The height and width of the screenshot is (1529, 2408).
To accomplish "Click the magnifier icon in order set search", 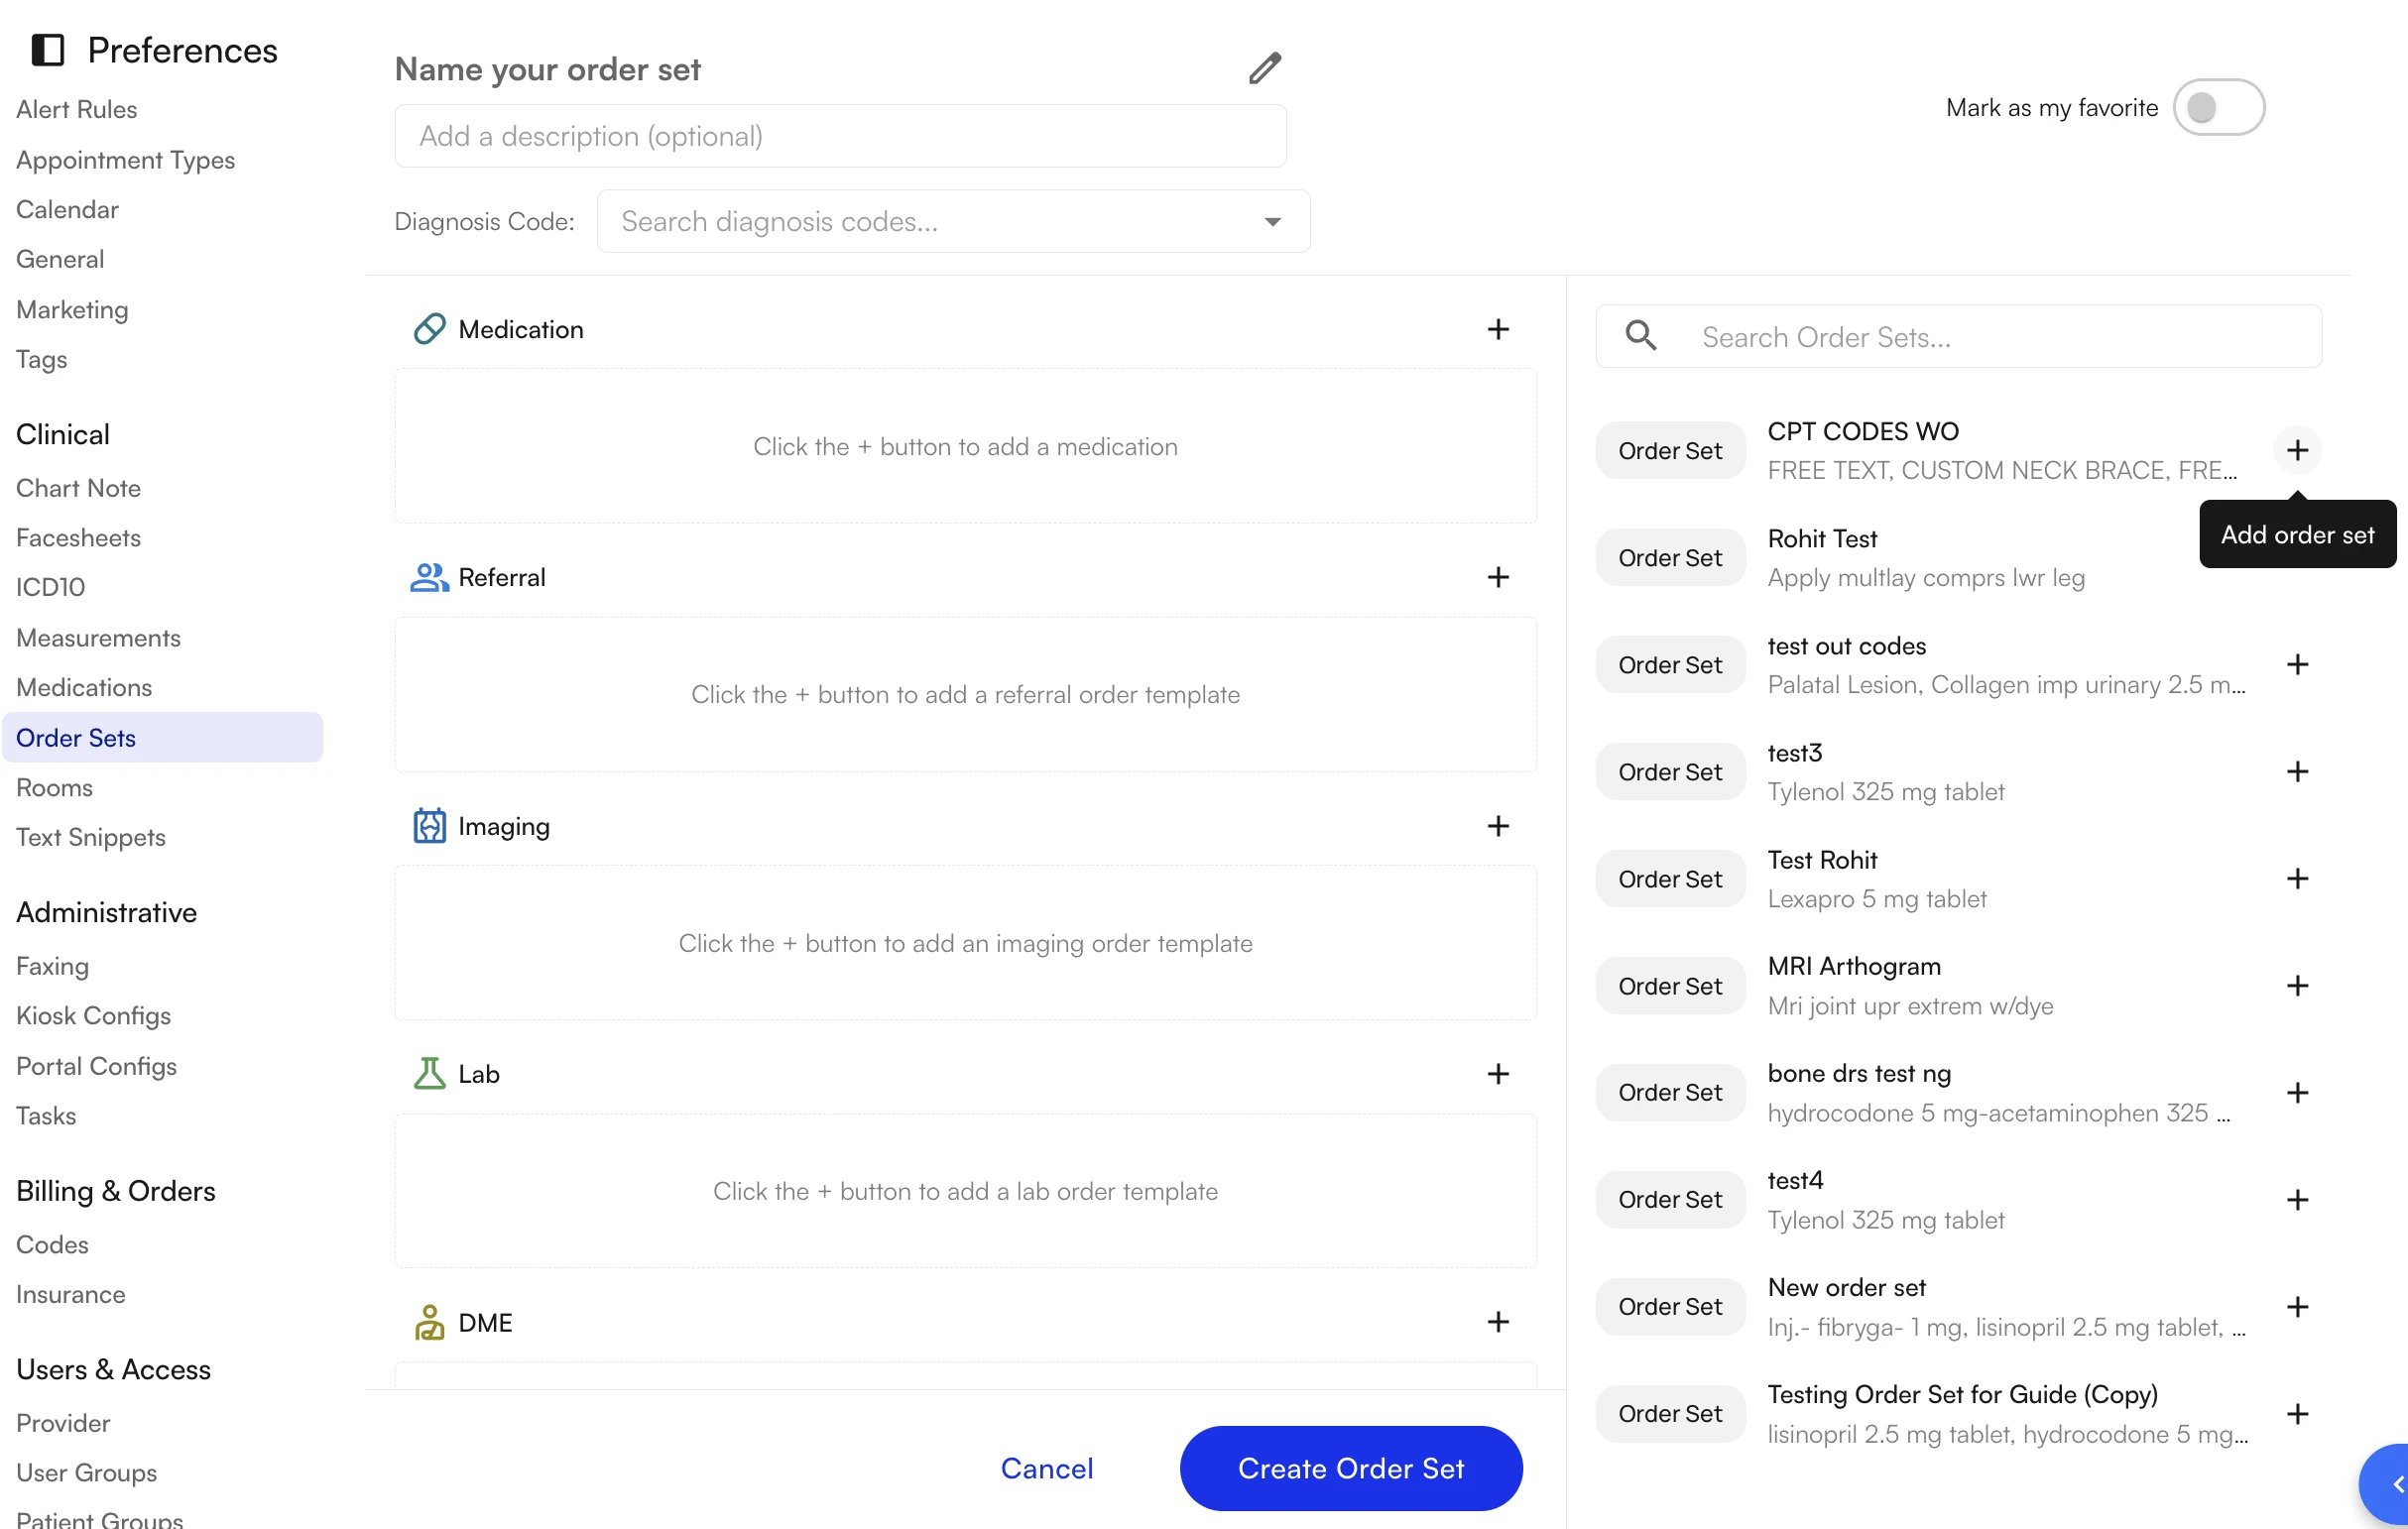I will tap(1641, 336).
